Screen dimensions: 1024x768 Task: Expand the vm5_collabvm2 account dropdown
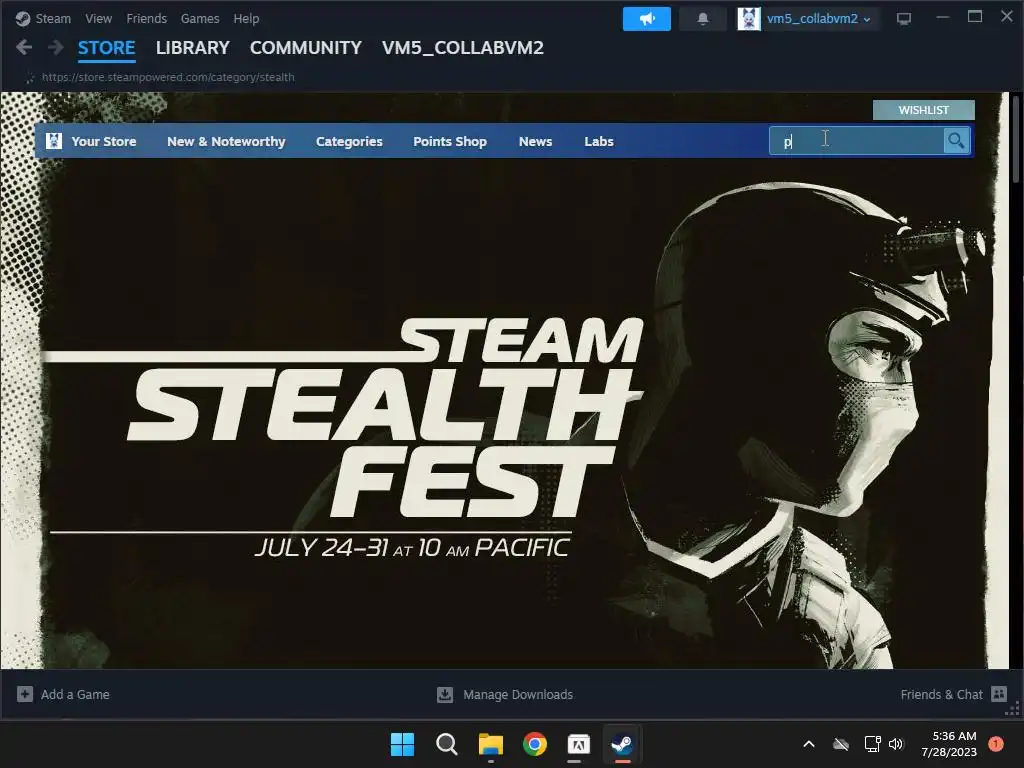point(819,18)
